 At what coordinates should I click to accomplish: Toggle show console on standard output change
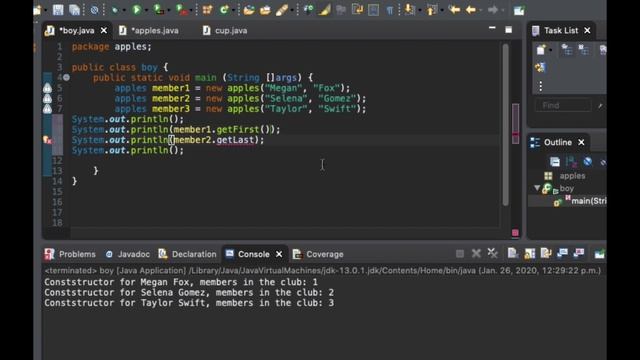[x=562, y=254]
